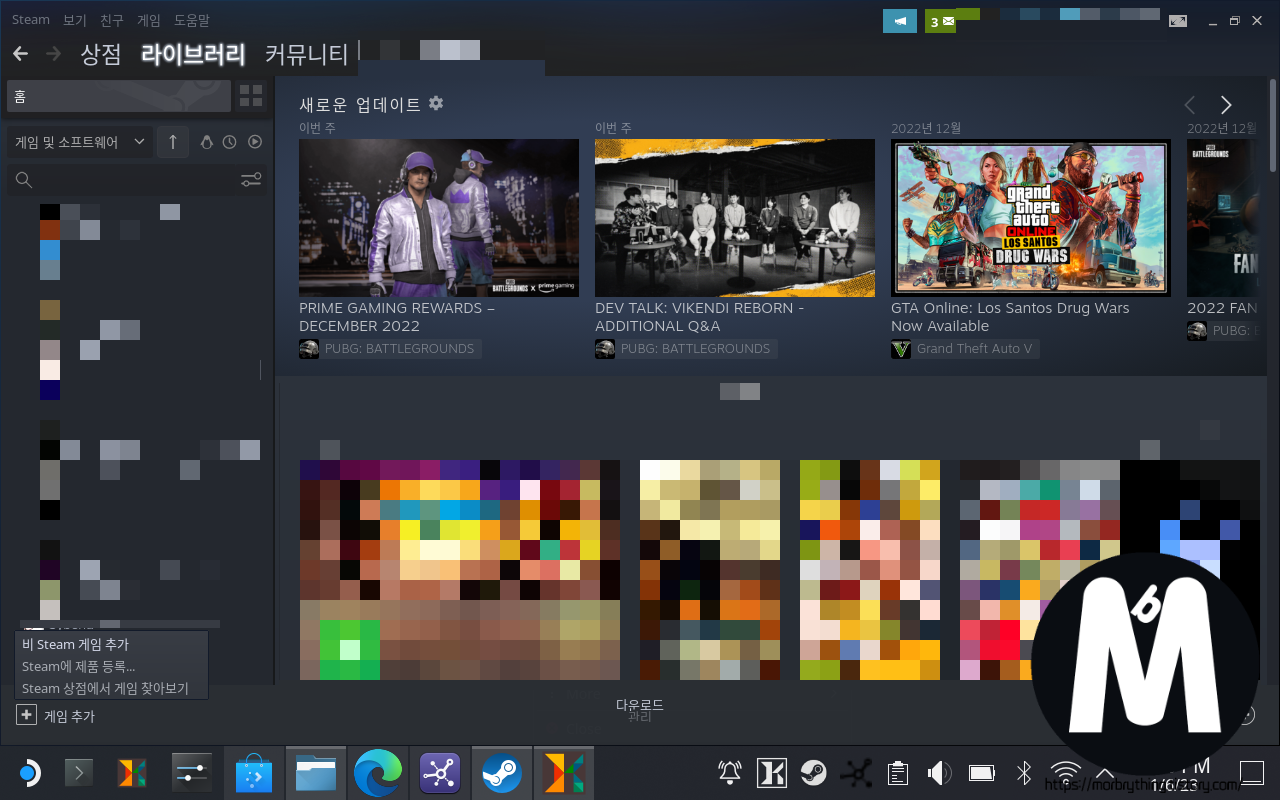The height and width of the screenshot is (800, 1280).
Task: Launch Microsoft Edge from taskbar
Action: [x=378, y=772]
